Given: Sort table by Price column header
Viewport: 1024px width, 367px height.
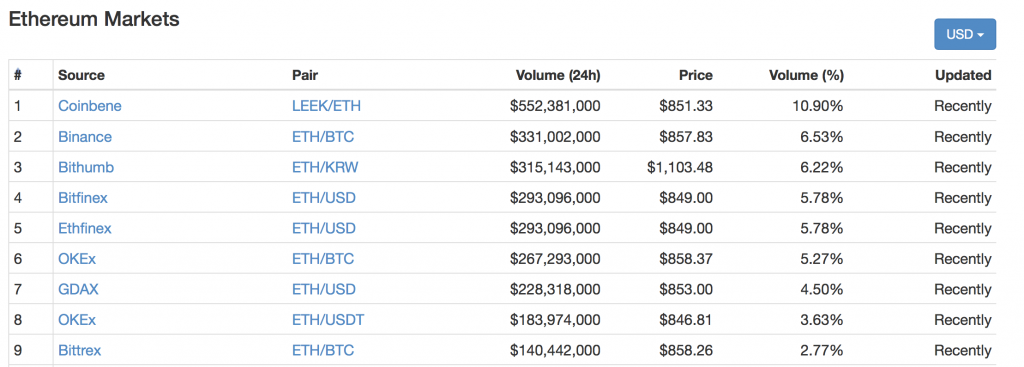Looking at the screenshot, I should coord(696,75).
